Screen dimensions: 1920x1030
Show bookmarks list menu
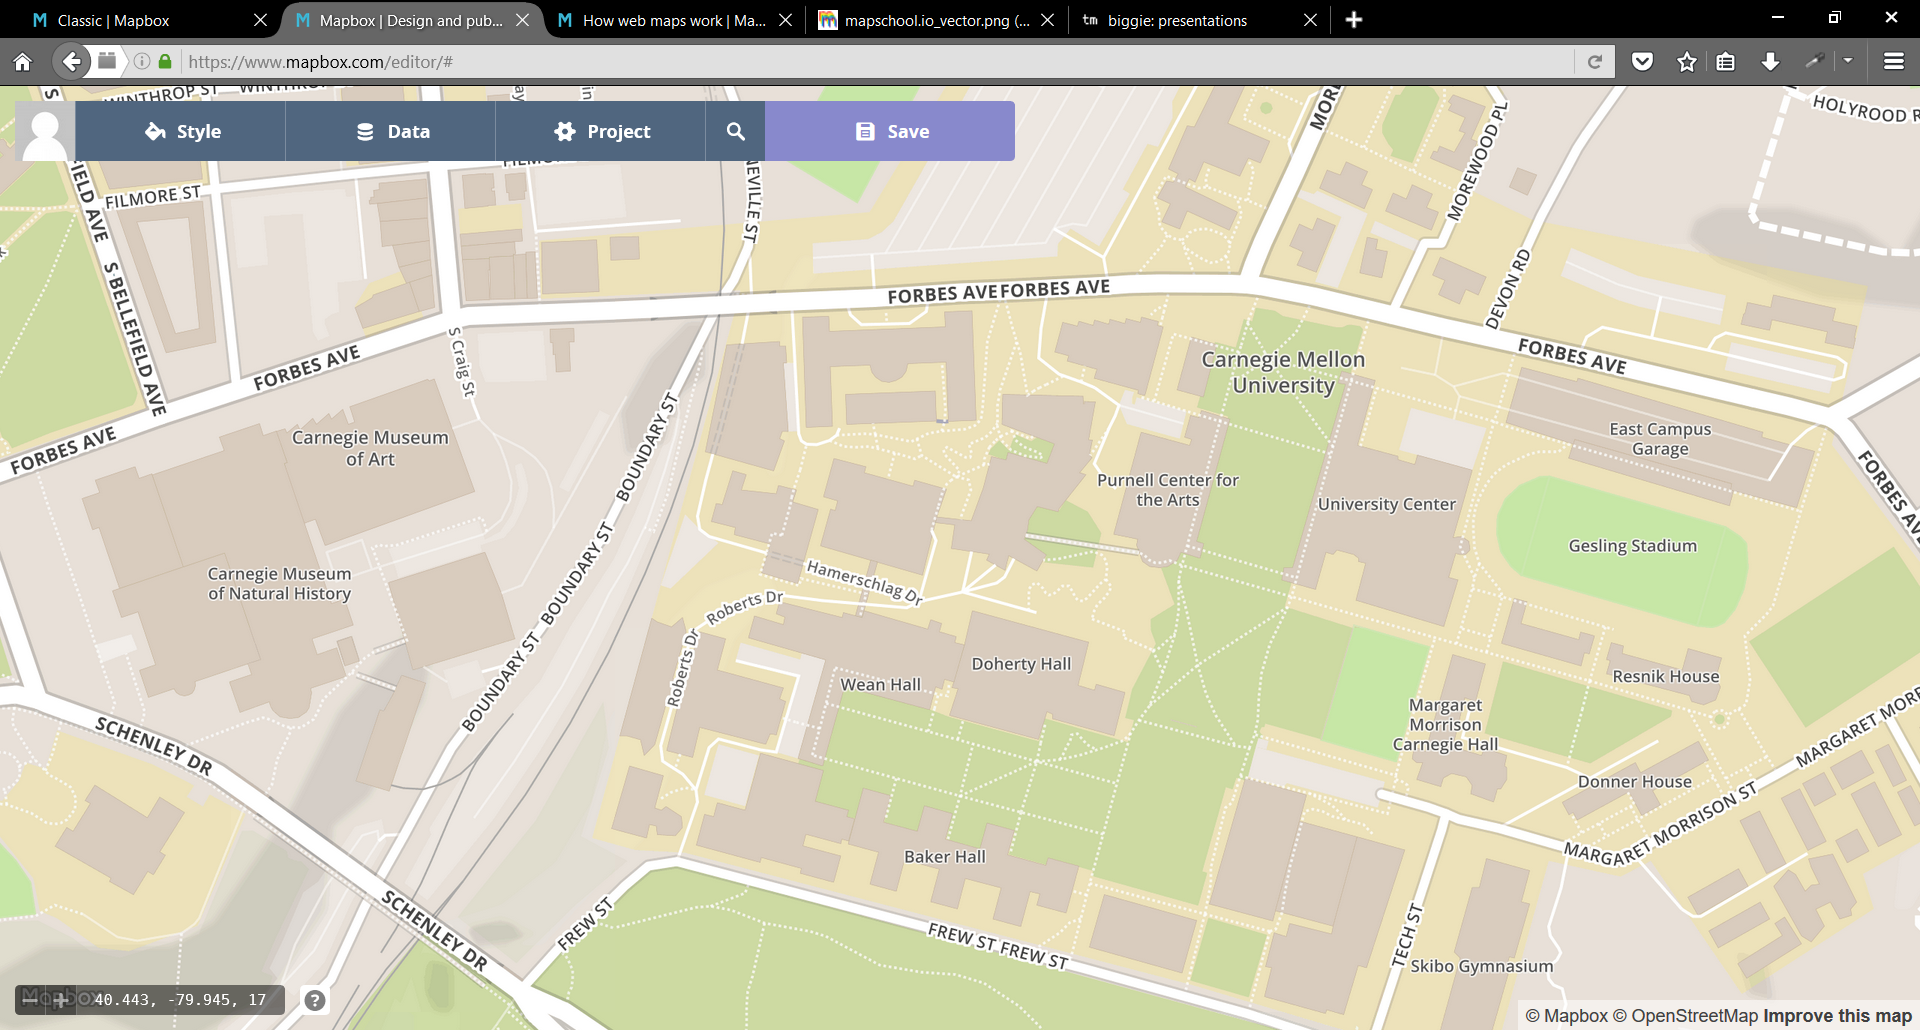coord(1726,62)
